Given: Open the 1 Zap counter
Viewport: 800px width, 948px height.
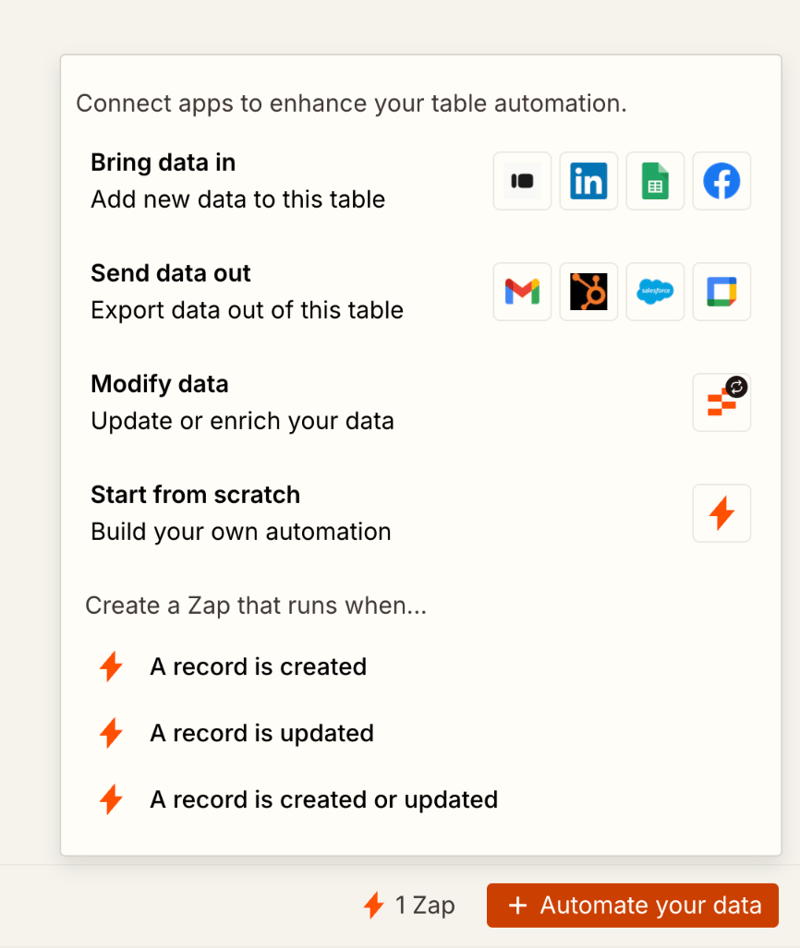Looking at the screenshot, I should [x=409, y=905].
